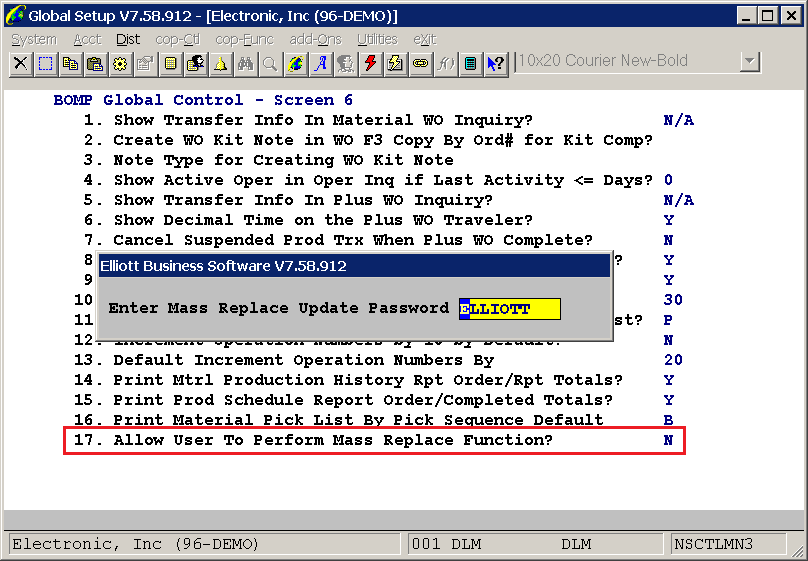Click the black X cancel toolbar icon
This screenshot has height=561, width=808.
[x=21, y=63]
